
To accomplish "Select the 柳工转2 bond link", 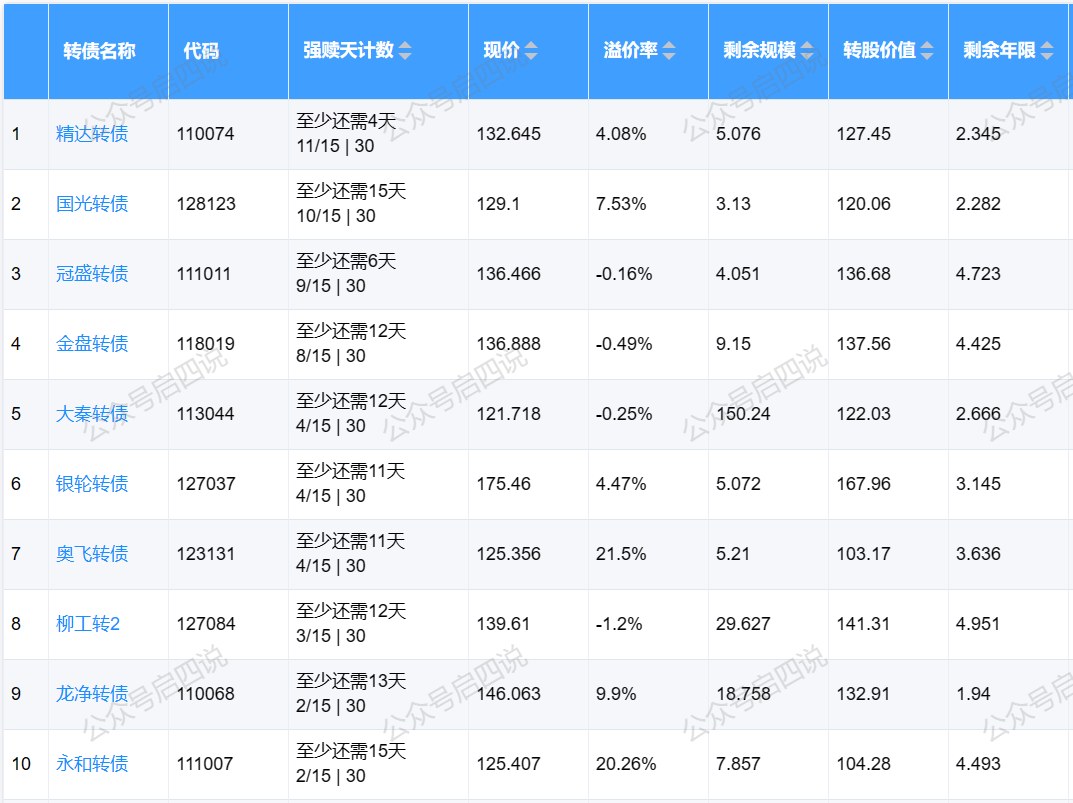I will coord(88,624).
